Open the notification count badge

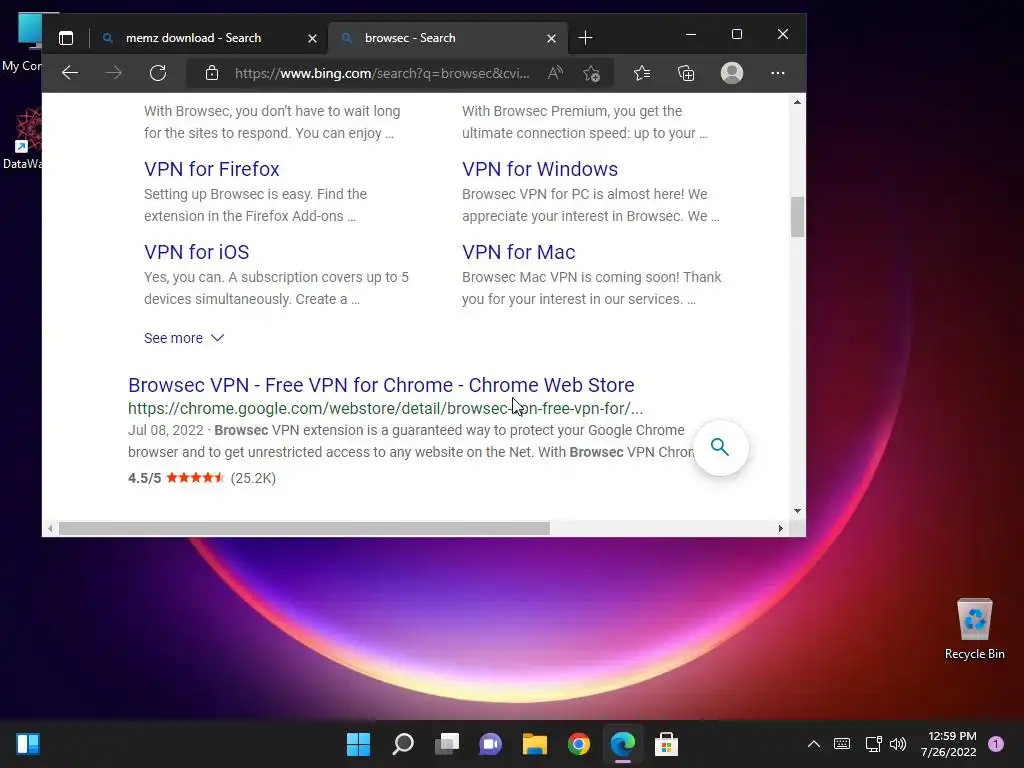click(996, 744)
